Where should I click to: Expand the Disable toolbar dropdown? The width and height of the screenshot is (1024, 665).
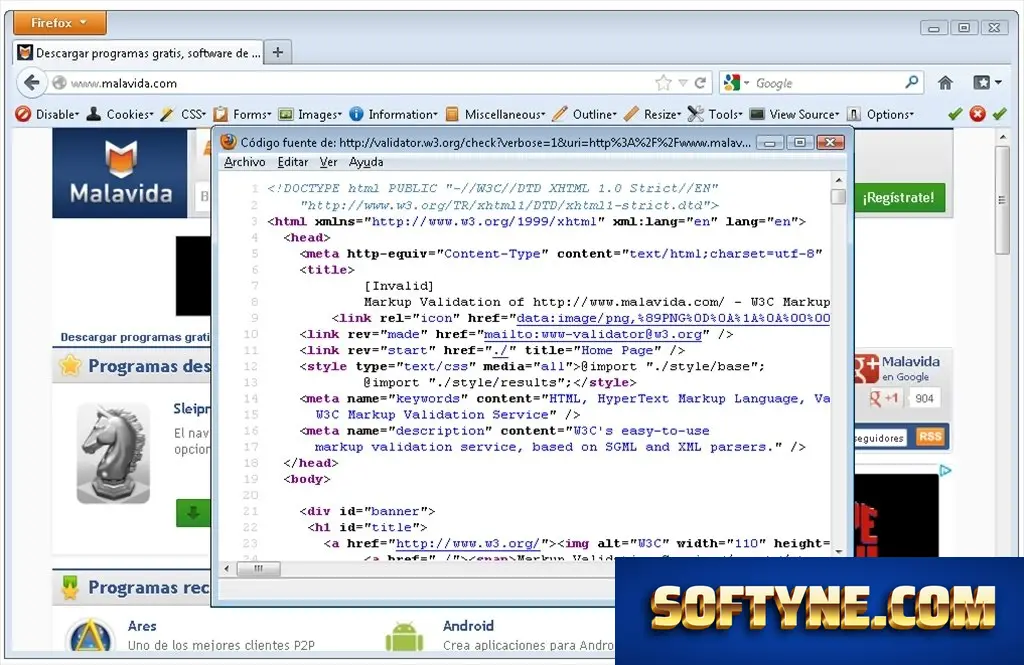[48, 114]
